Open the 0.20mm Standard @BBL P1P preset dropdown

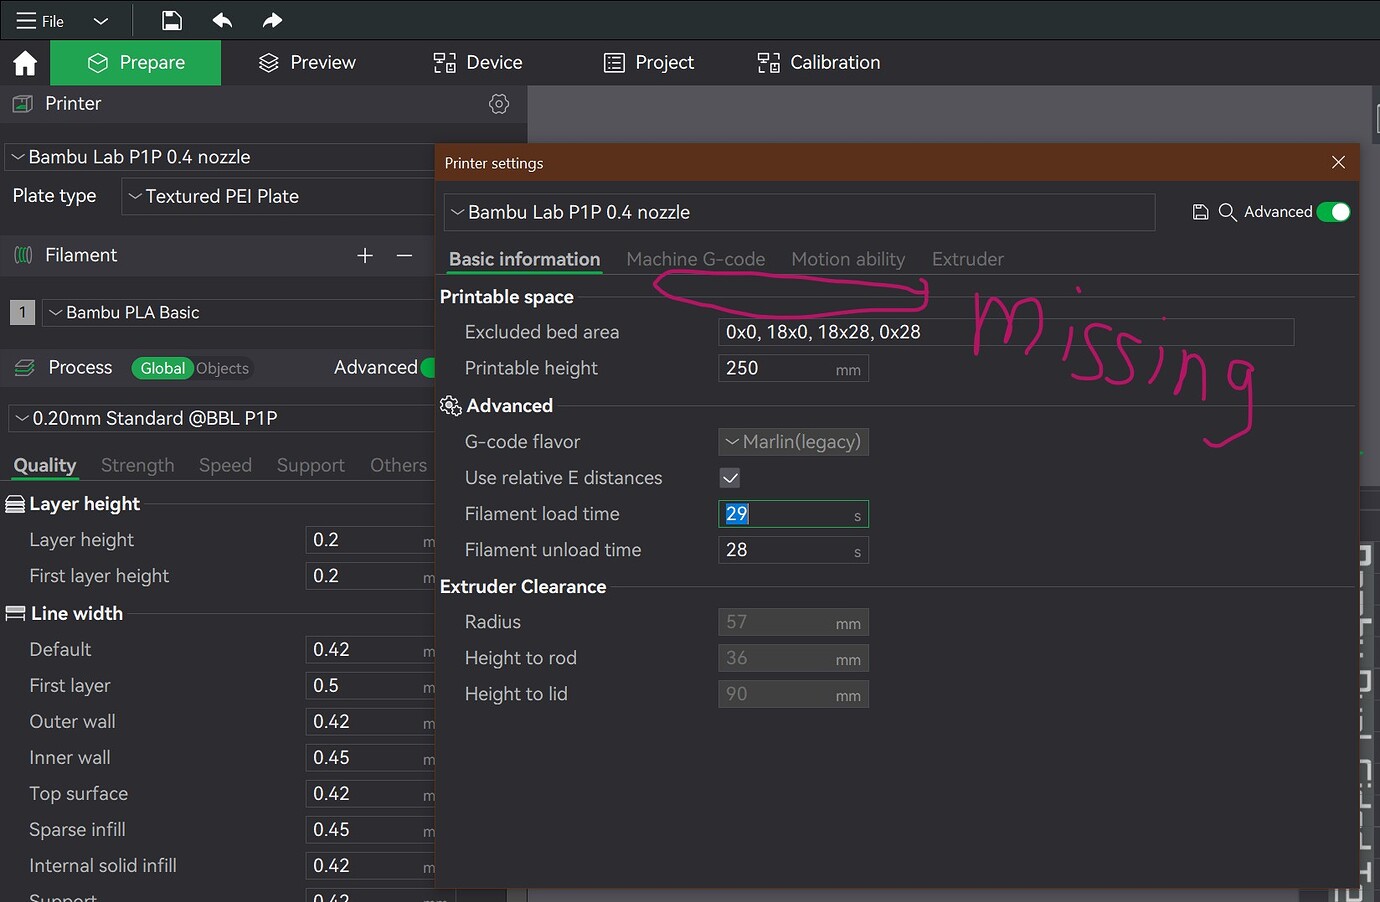click(x=221, y=419)
